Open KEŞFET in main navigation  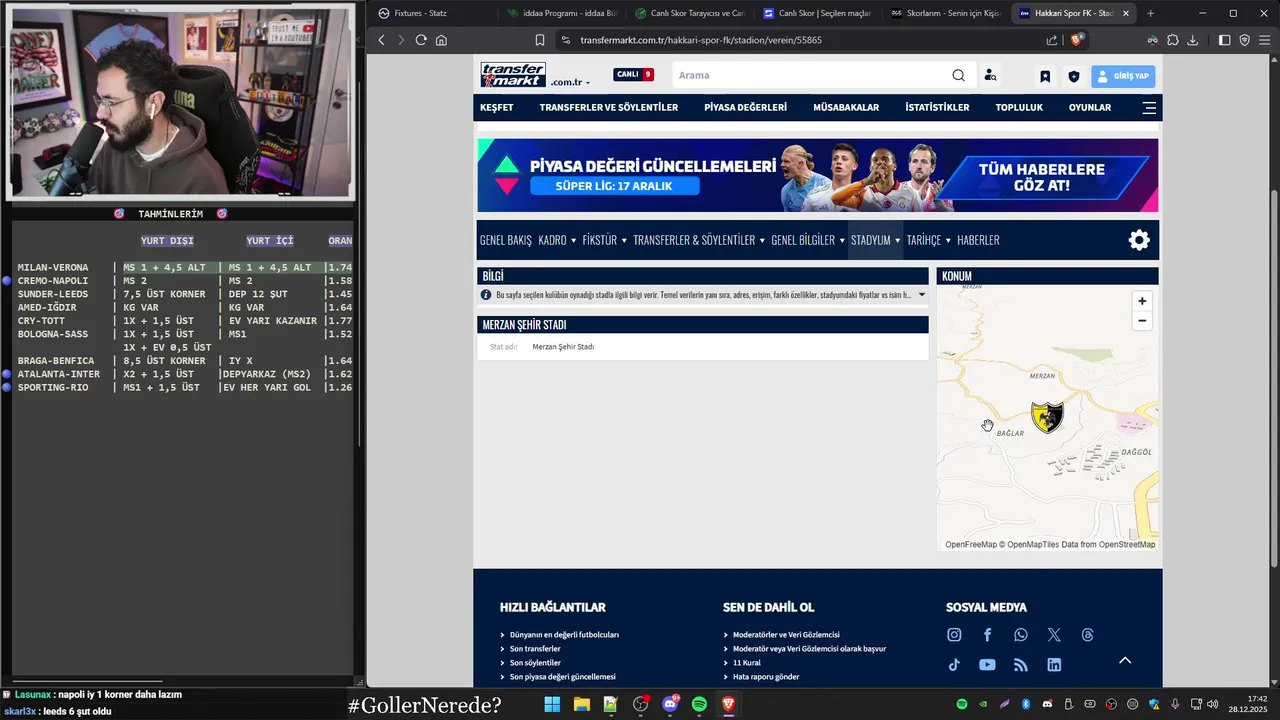497,107
